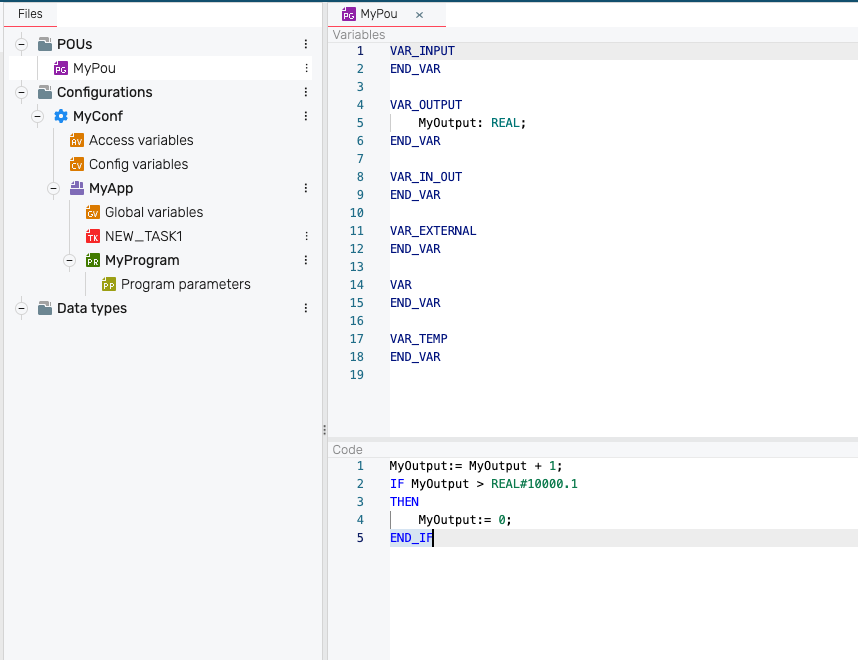The image size is (858, 660).
Task: Select the Global variables tree item
Action: pyautogui.click(x=153, y=213)
